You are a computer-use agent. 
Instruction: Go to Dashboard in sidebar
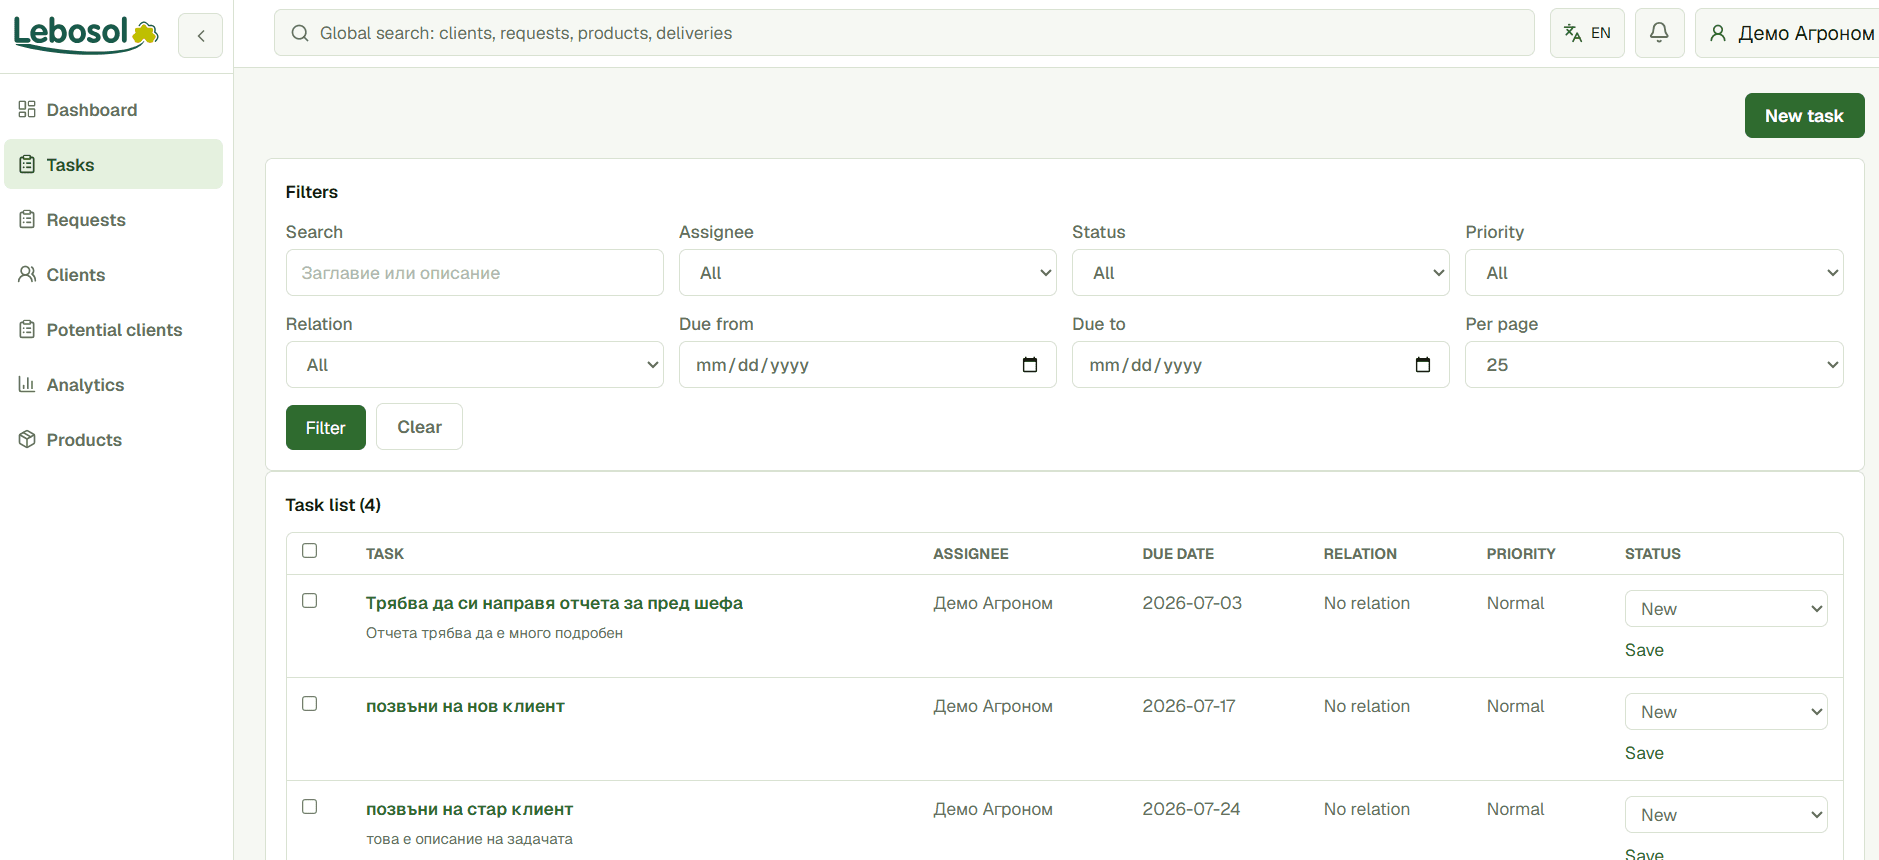(114, 109)
